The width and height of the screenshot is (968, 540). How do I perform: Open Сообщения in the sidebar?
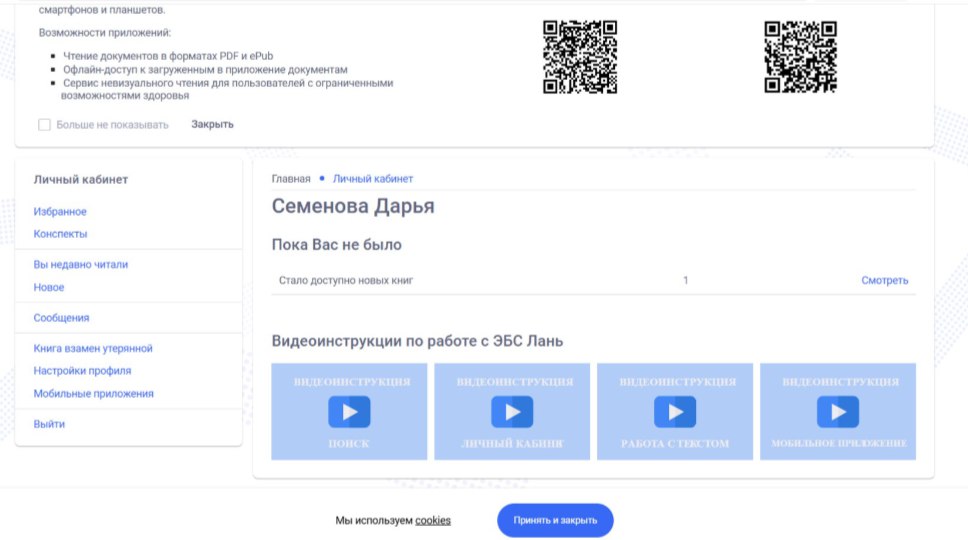click(61, 318)
